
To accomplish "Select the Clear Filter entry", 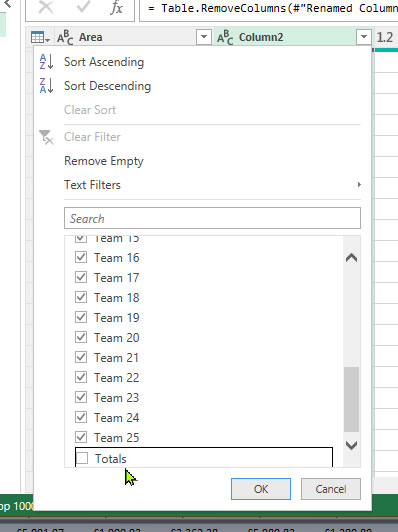I will click(92, 137).
